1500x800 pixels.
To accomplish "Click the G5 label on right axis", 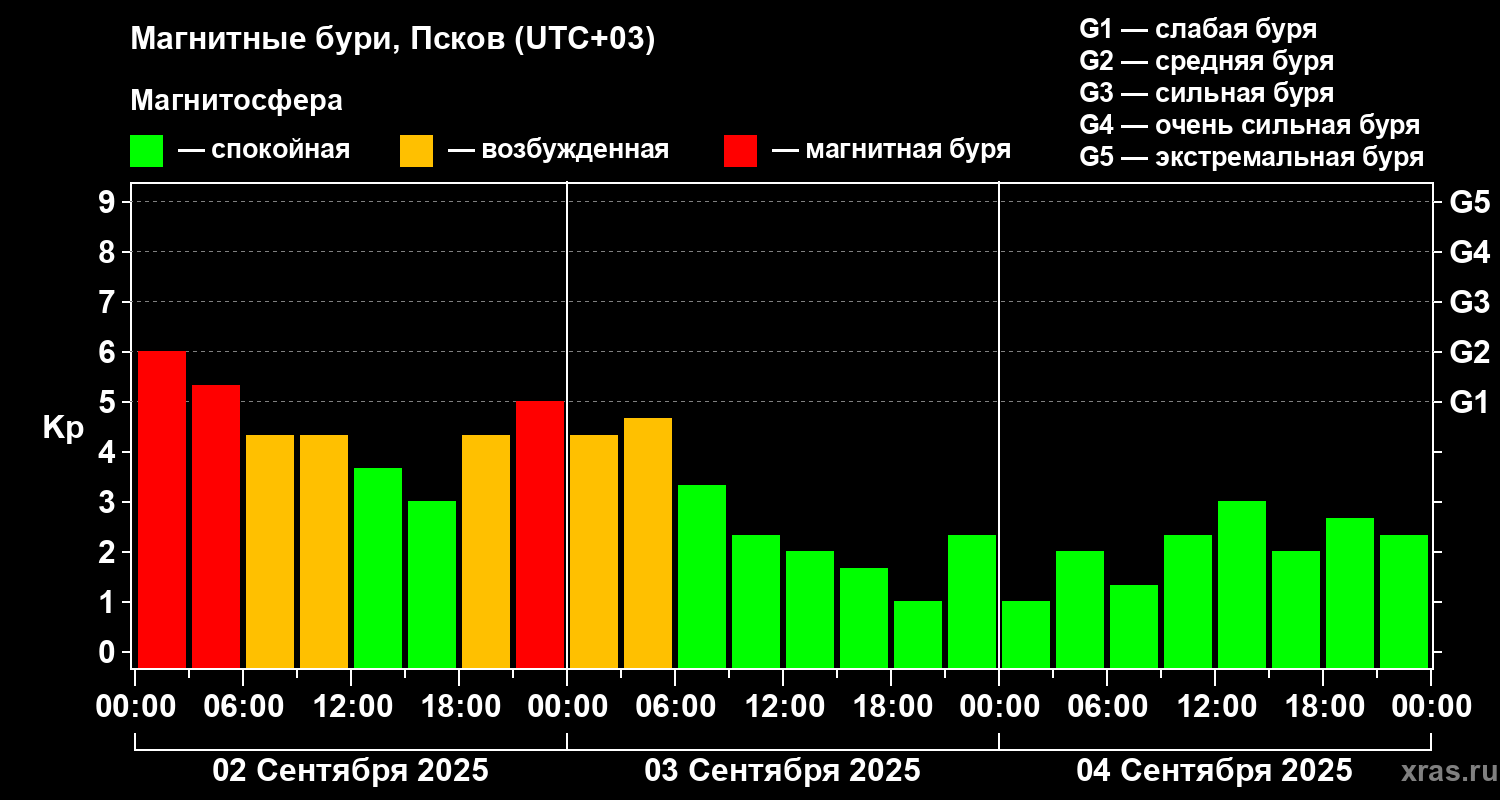I will pyautogui.click(x=1469, y=202).
